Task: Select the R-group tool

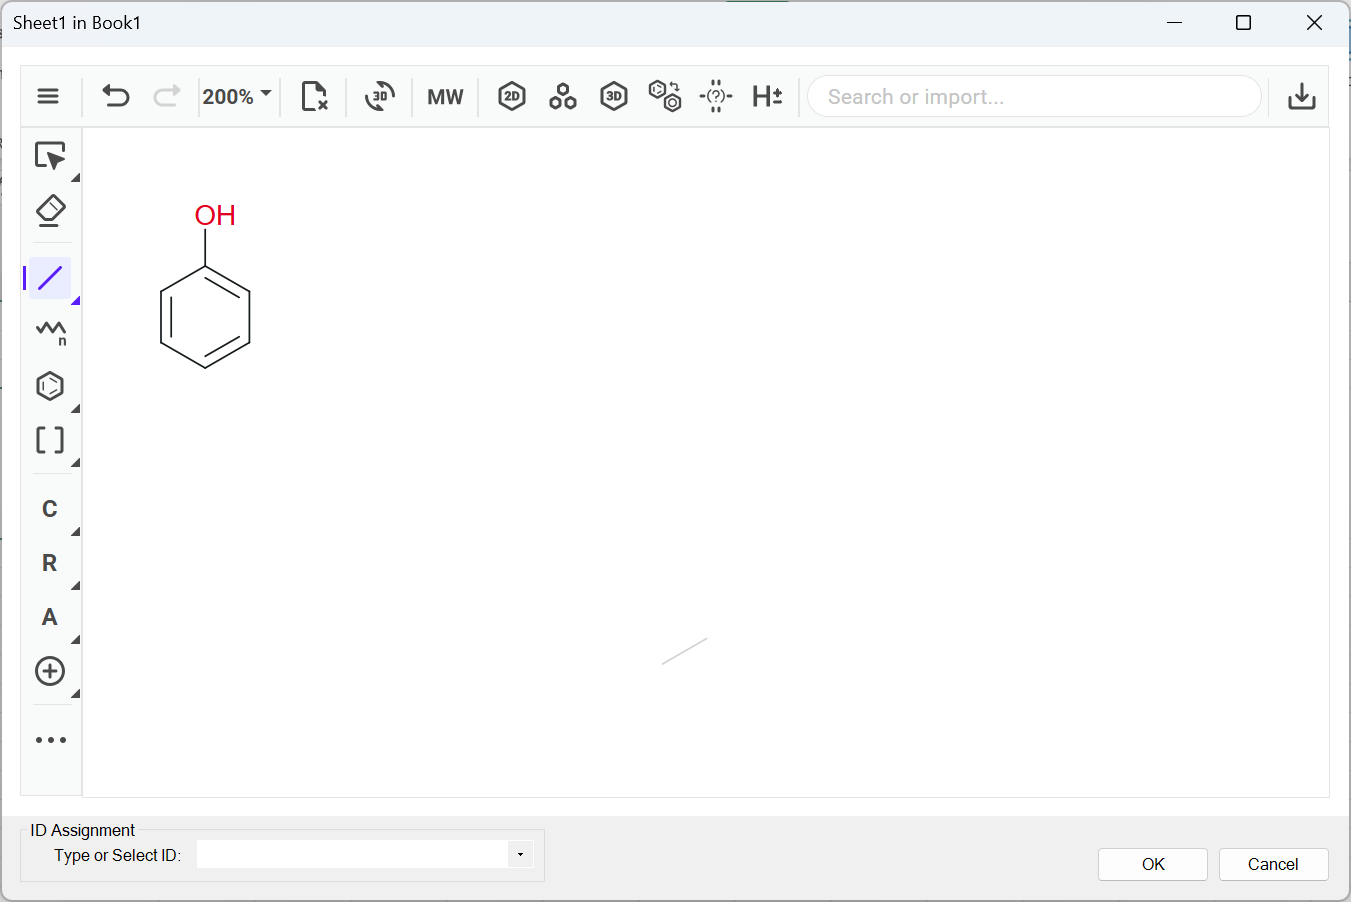Action: (50, 563)
